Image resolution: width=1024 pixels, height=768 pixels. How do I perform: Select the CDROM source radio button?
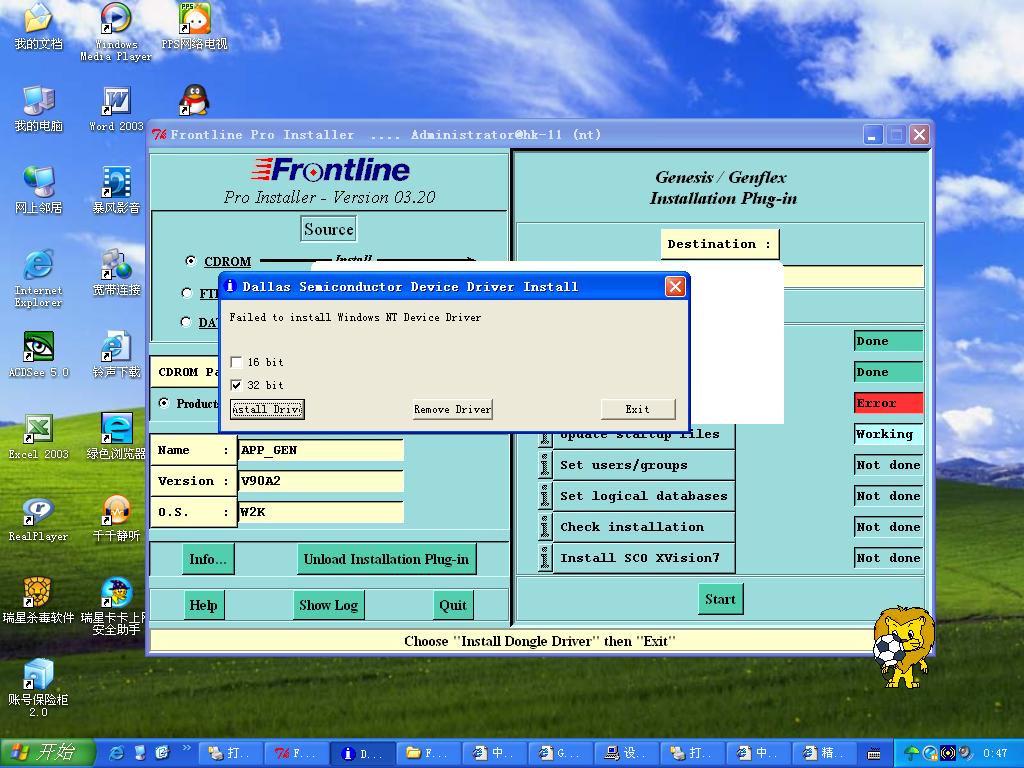pyautogui.click(x=190, y=261)
